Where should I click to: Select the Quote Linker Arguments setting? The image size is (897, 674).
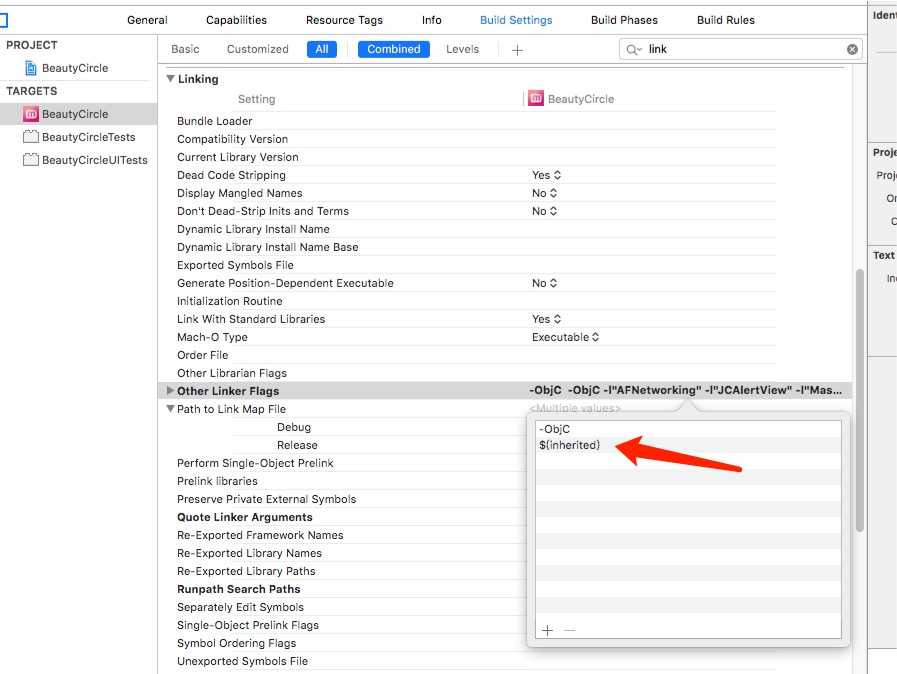pyautogui.click(x=244, y=517)
